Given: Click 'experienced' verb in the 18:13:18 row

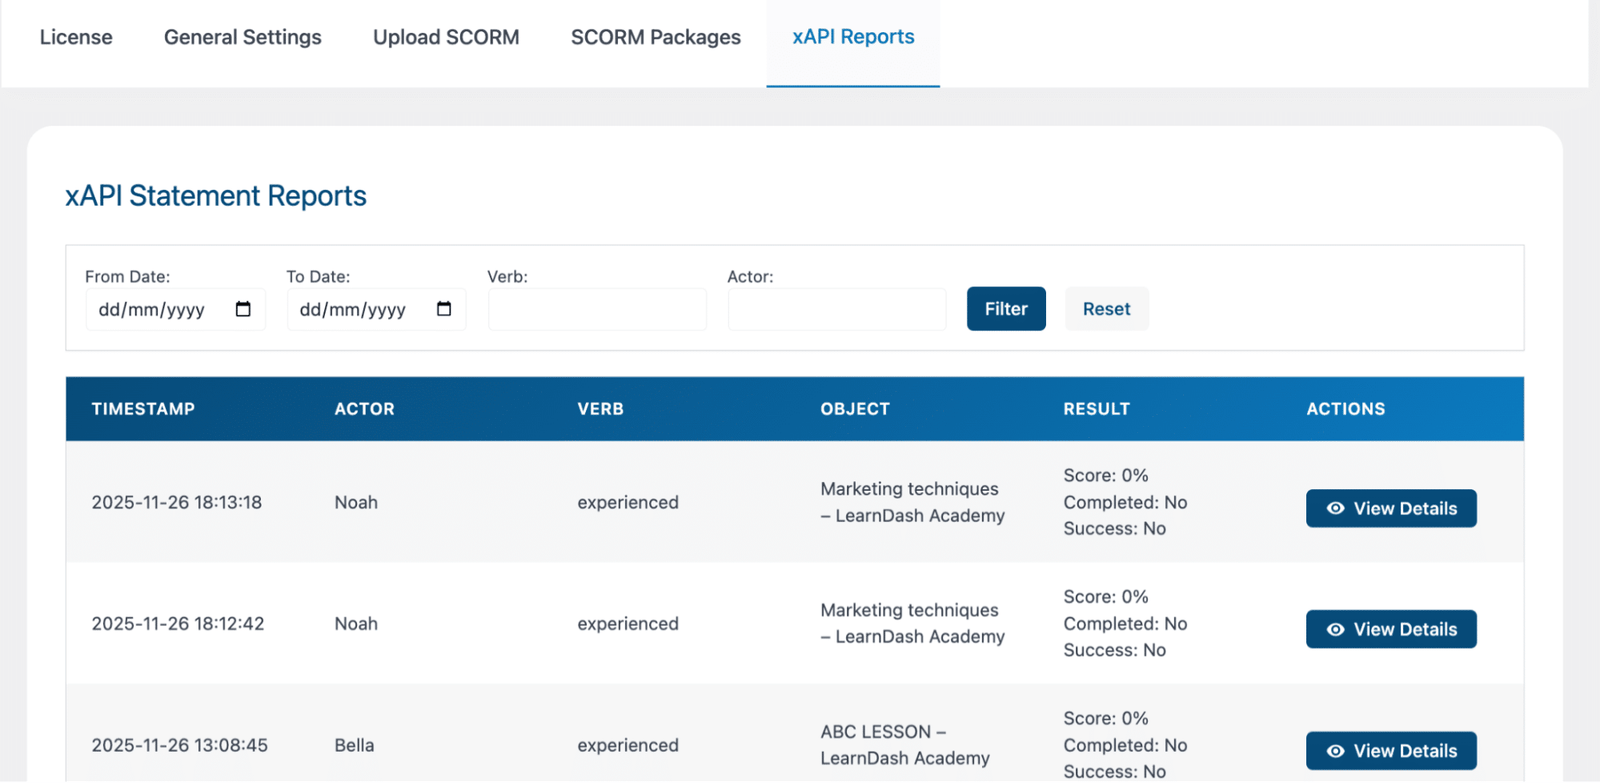Looking at the screenshot, I should pyautogui.click(x=628, y=502).
